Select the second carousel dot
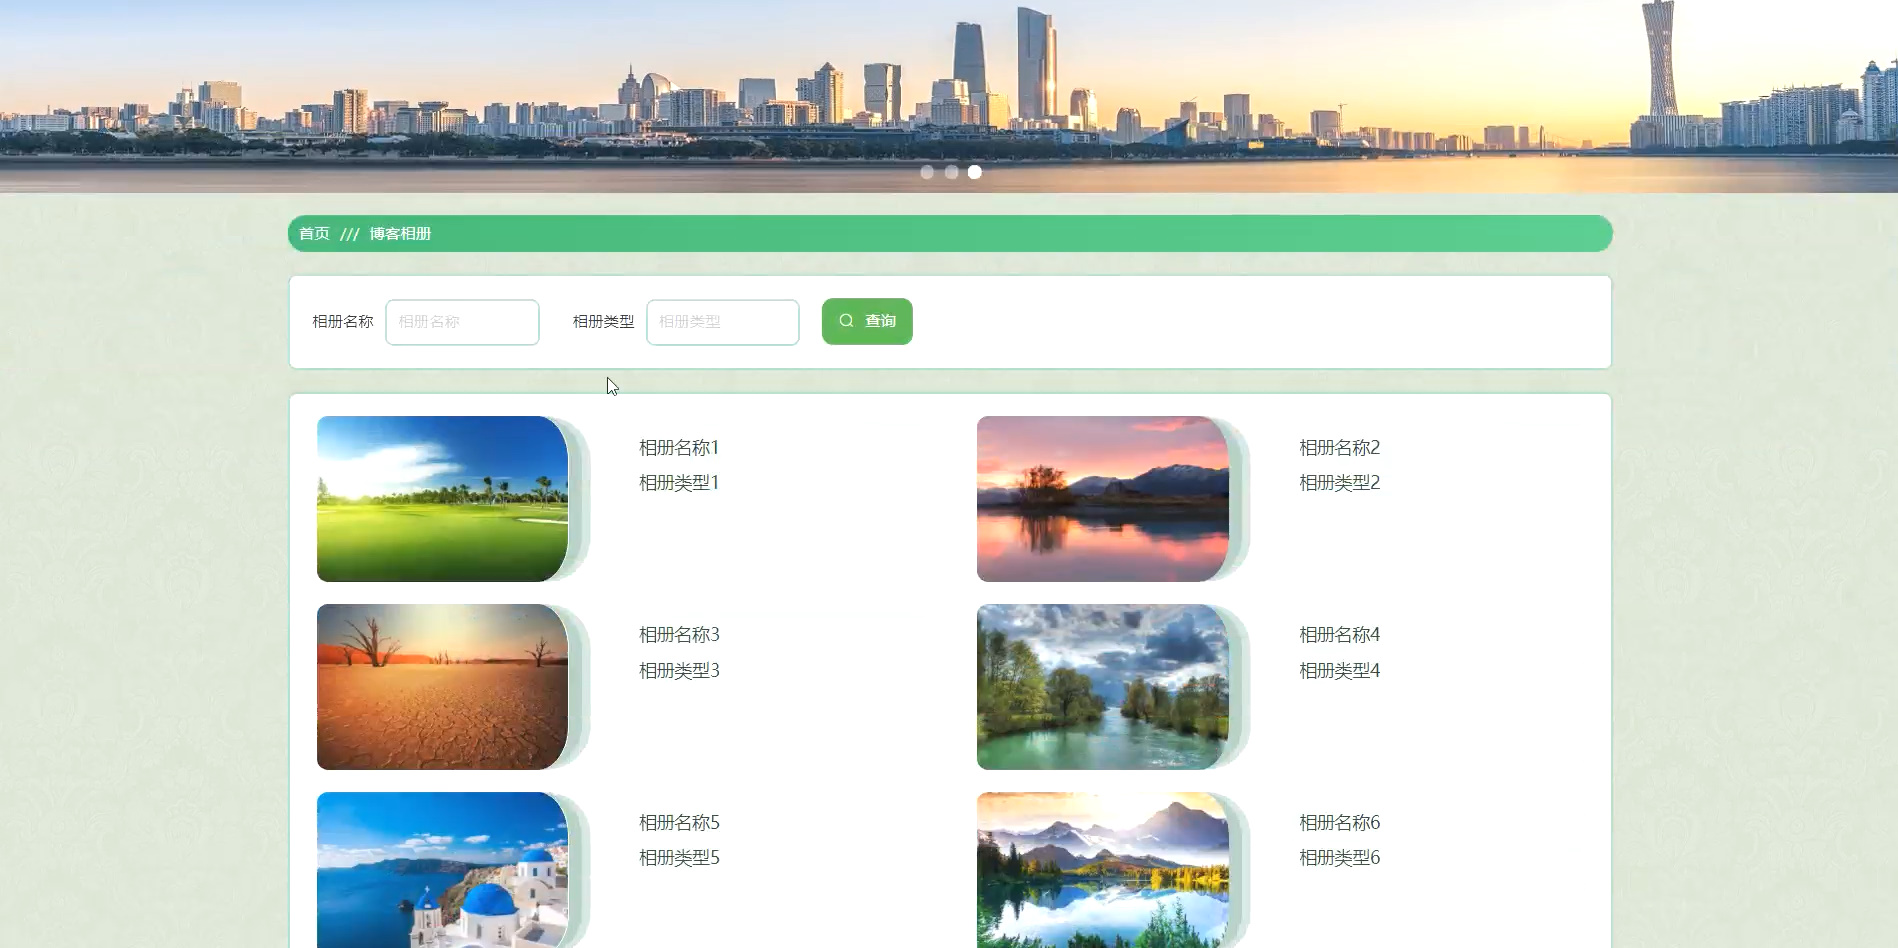The image size is (1898, 948). [951, 172]
